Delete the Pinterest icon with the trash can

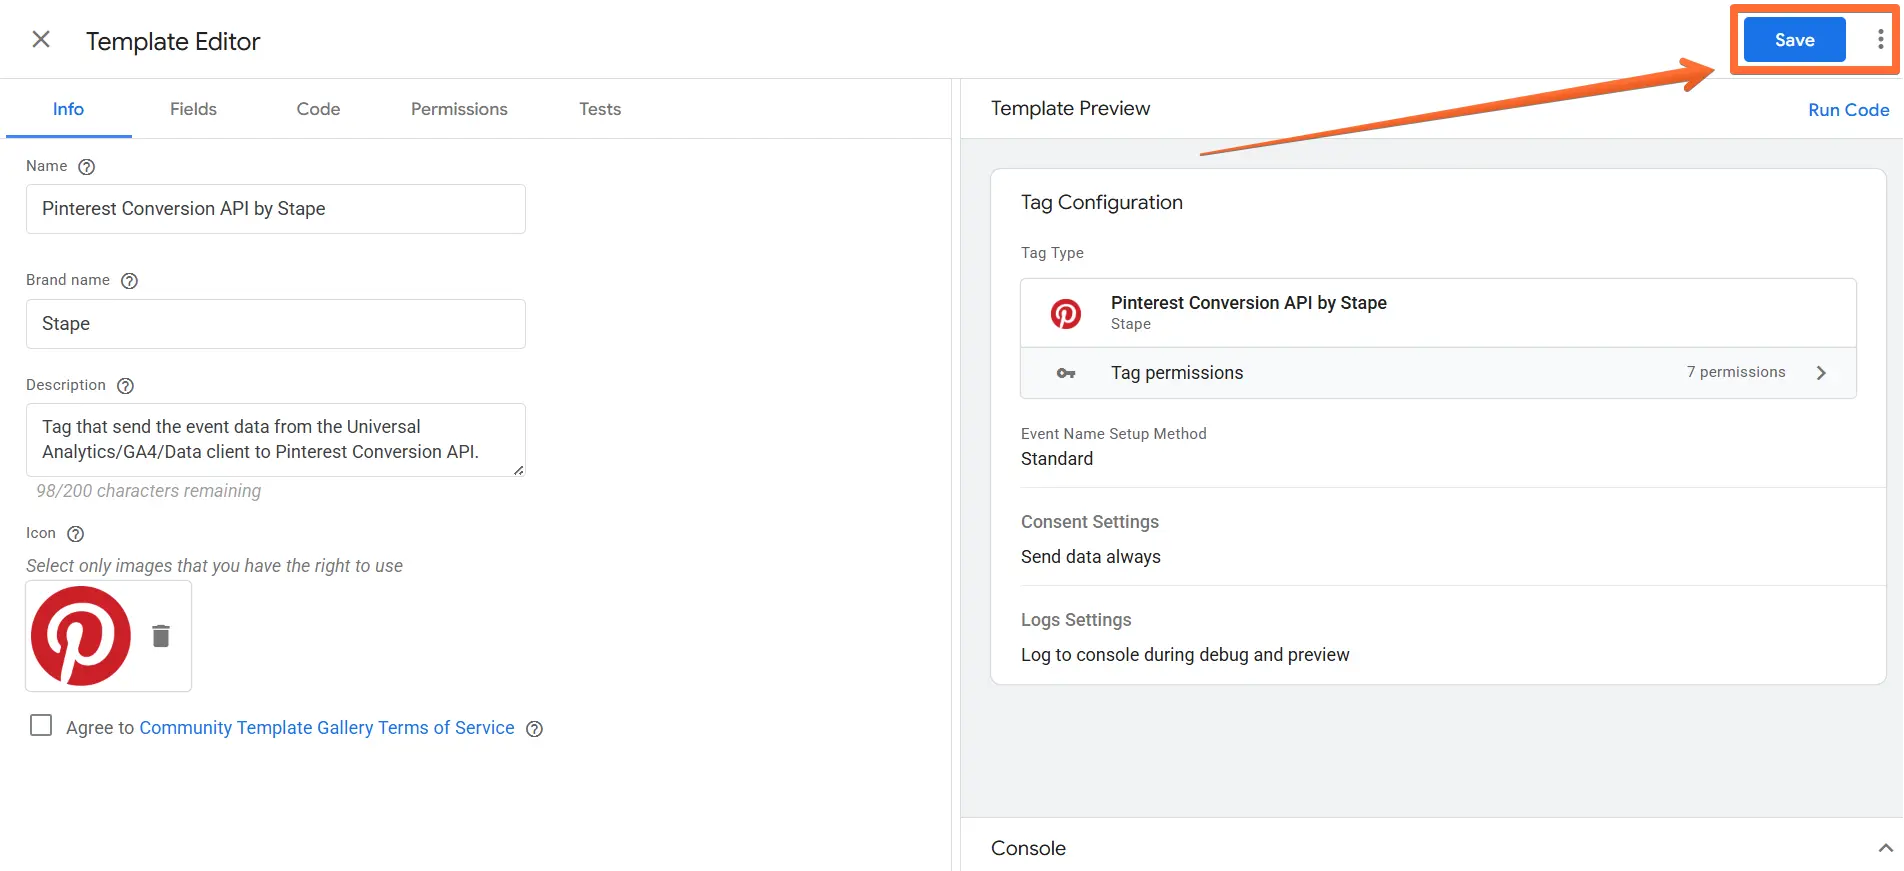161,636
